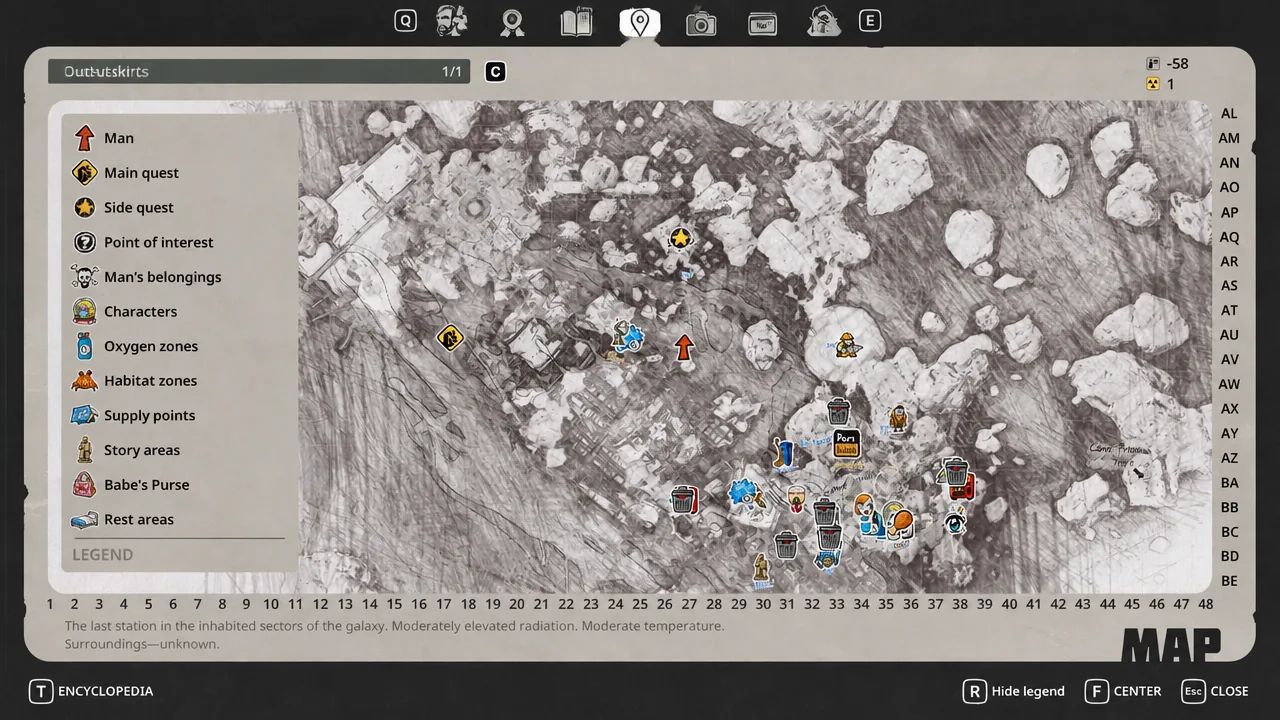
Task: Click the trash can above the Port poster
Action: [839, 411]
